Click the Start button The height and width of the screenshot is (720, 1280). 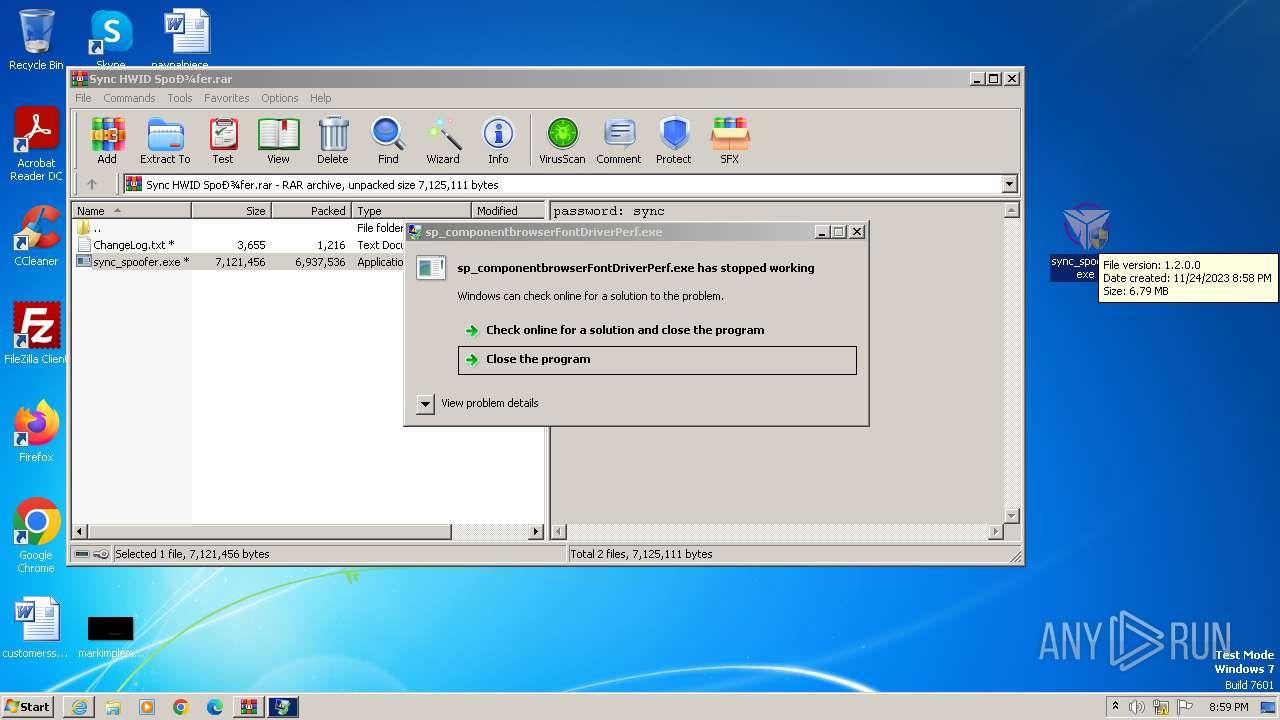[x=28, y=707]
